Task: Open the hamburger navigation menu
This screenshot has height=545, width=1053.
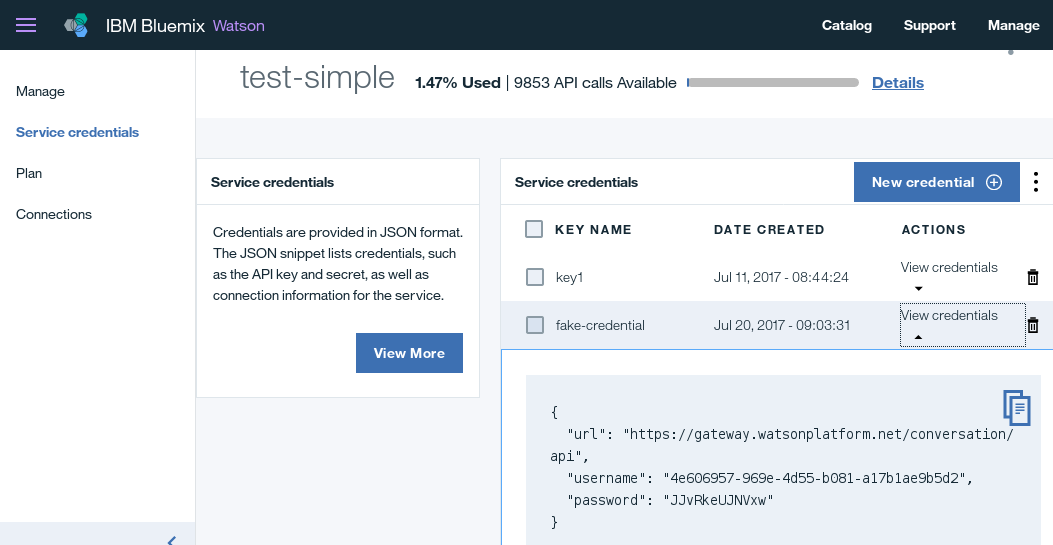Action: tap(26, 25)
